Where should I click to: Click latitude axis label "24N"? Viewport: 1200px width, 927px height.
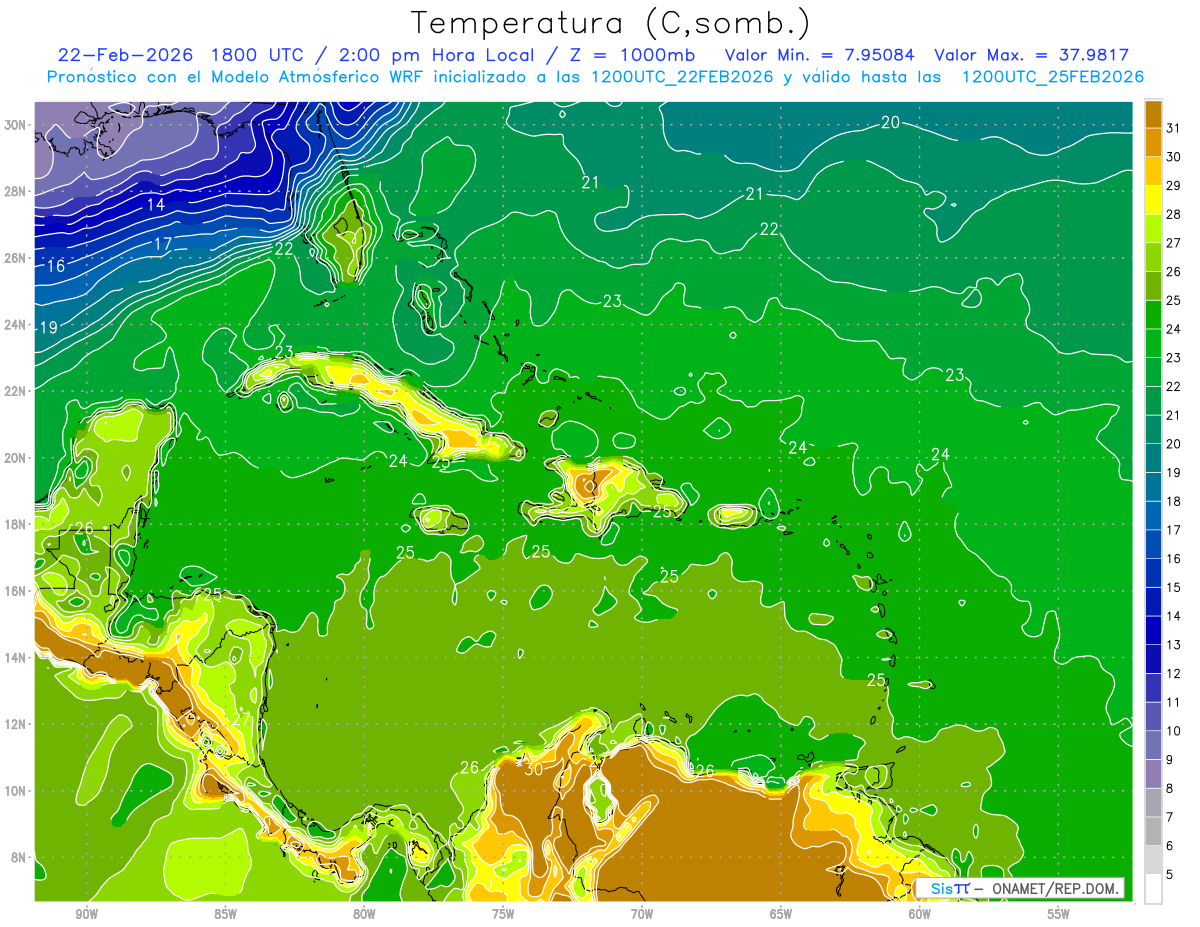(x=16, y=324)
